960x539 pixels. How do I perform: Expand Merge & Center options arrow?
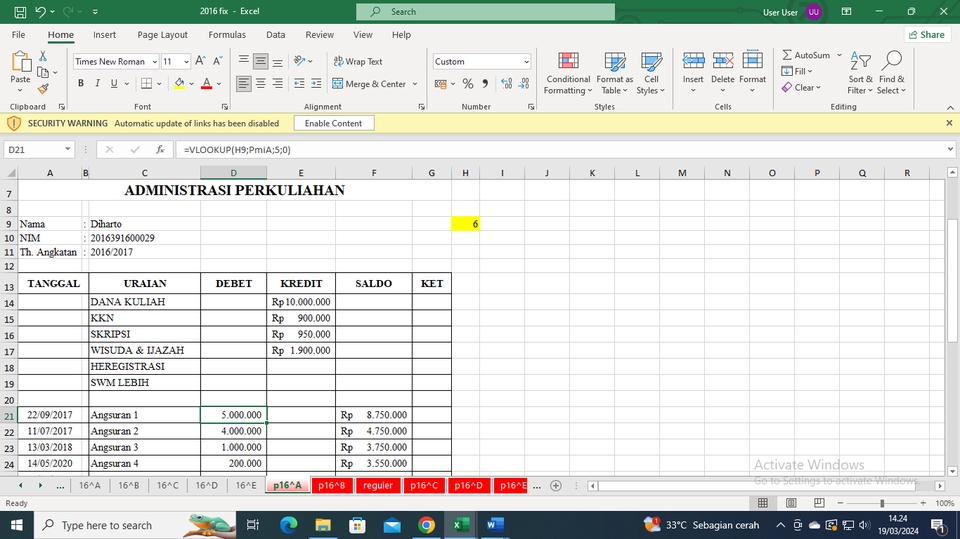(x=415, y=84)
